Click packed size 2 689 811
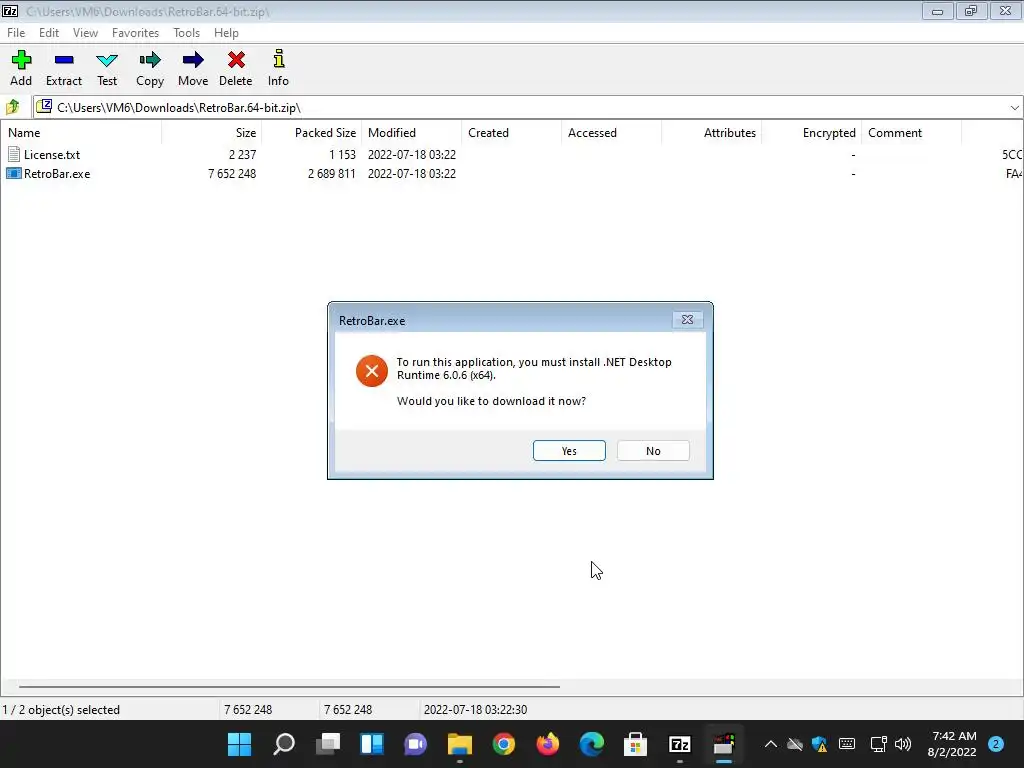 click(332, 174)
